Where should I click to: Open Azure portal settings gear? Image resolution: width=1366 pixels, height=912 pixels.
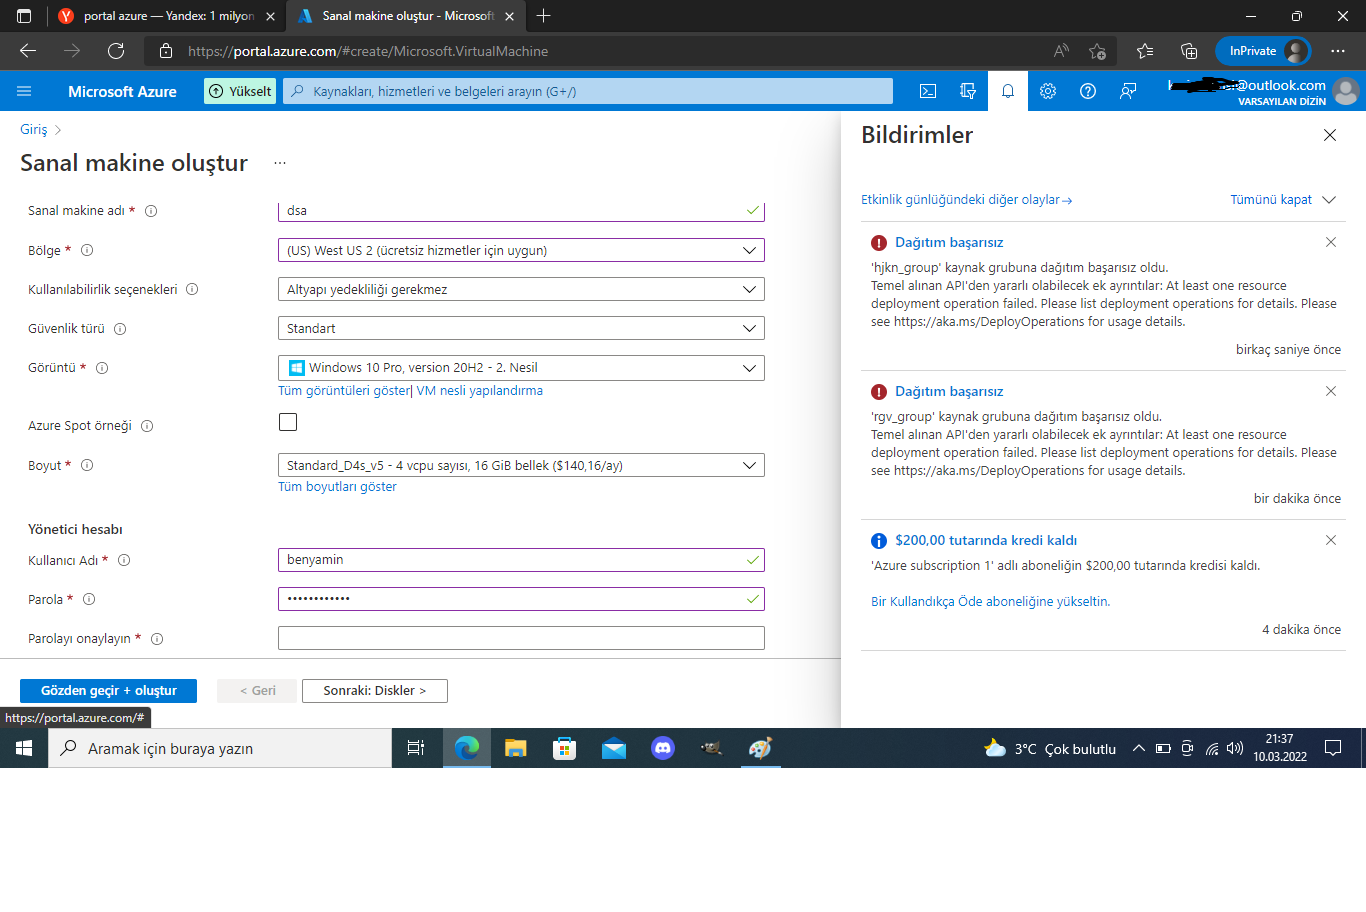[1048, 91]
